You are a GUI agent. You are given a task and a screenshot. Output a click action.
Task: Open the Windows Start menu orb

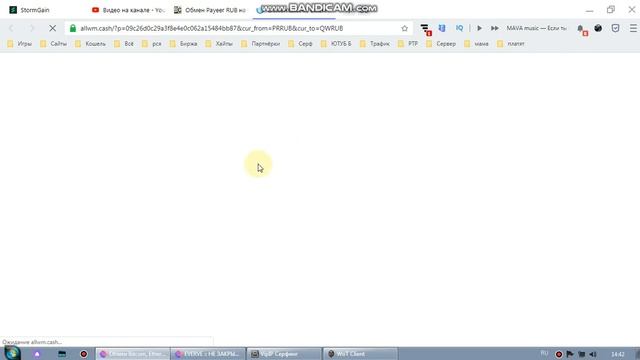click(12, 353)
